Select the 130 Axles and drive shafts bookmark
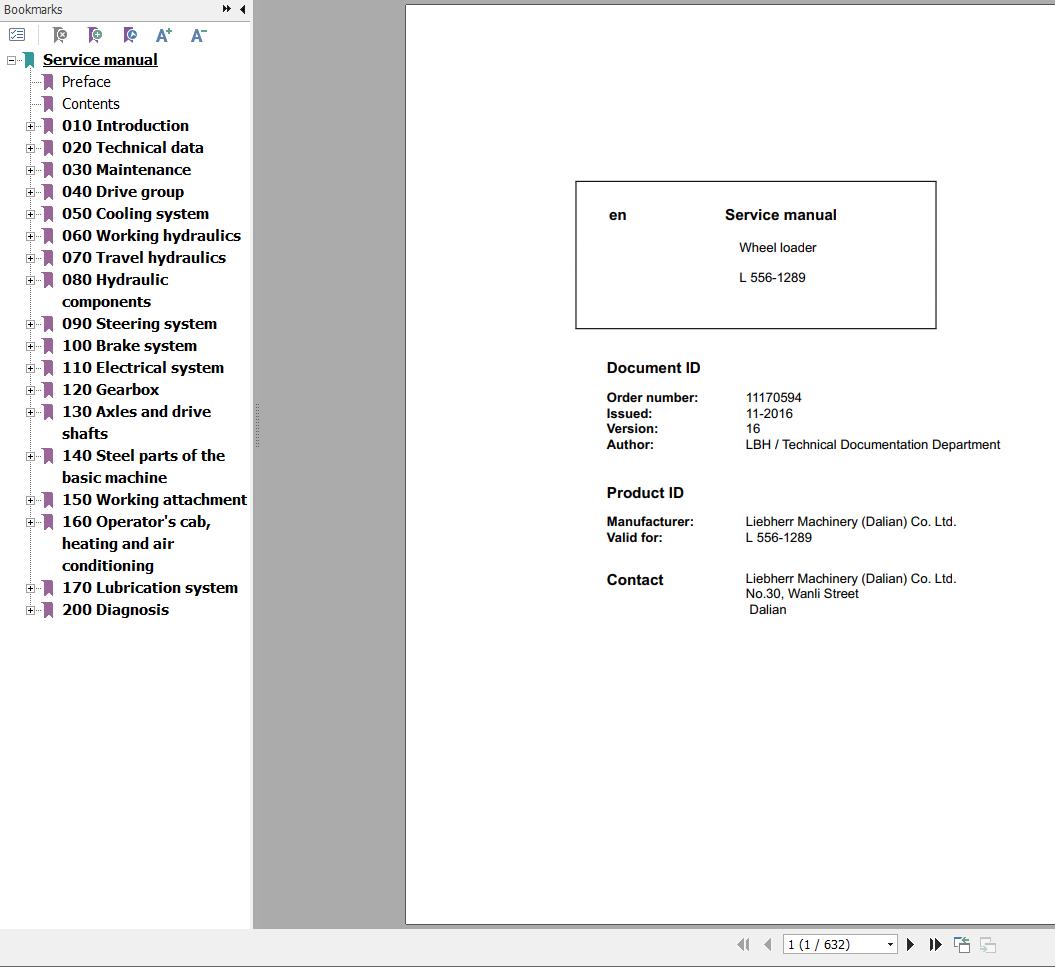The width and height of the screenshot is (1055, 967). pyautogui.click(x=137, y=423)
